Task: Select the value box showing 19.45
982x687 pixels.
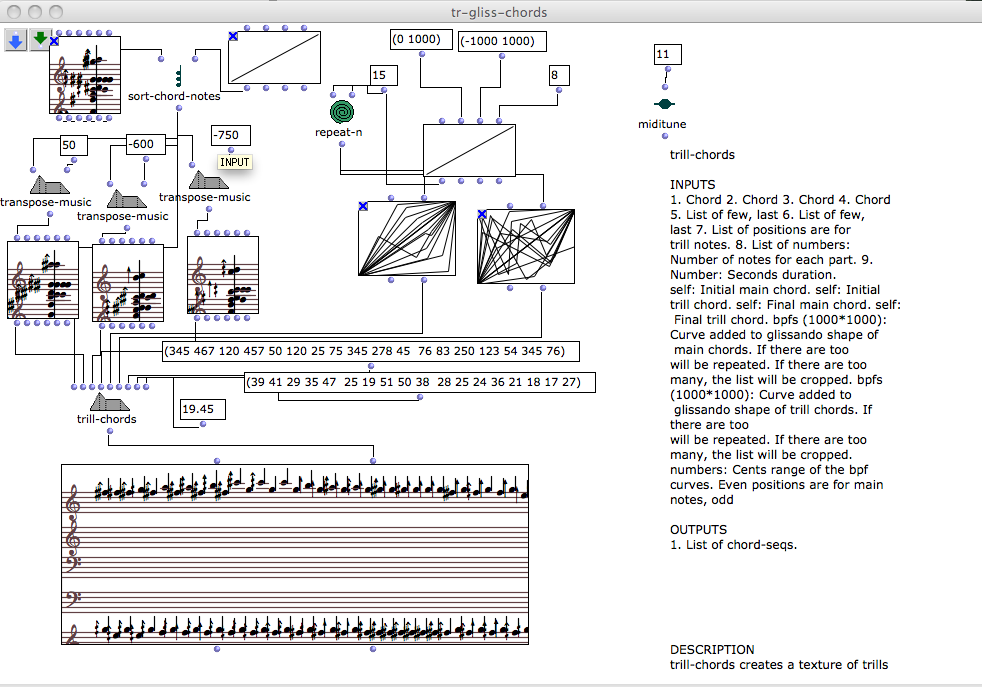Action: pyautogui.click(x=203, y=409)
